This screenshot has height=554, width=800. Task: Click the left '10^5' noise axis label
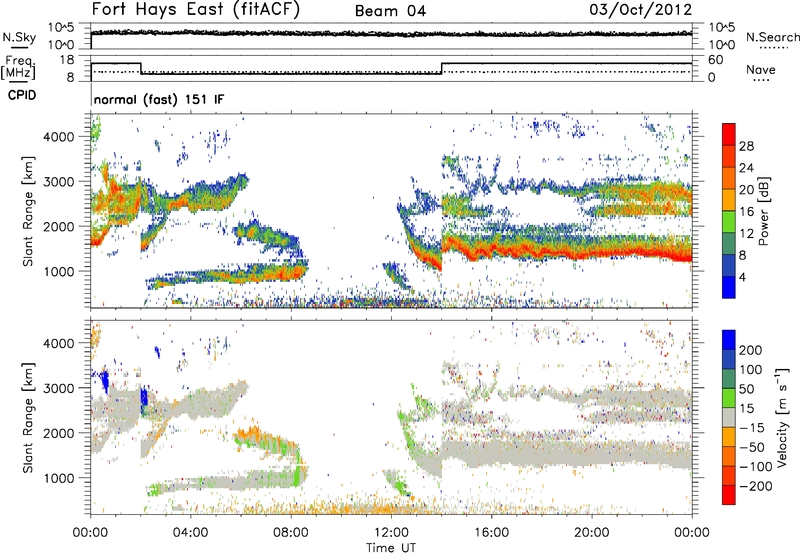(61, 28)
